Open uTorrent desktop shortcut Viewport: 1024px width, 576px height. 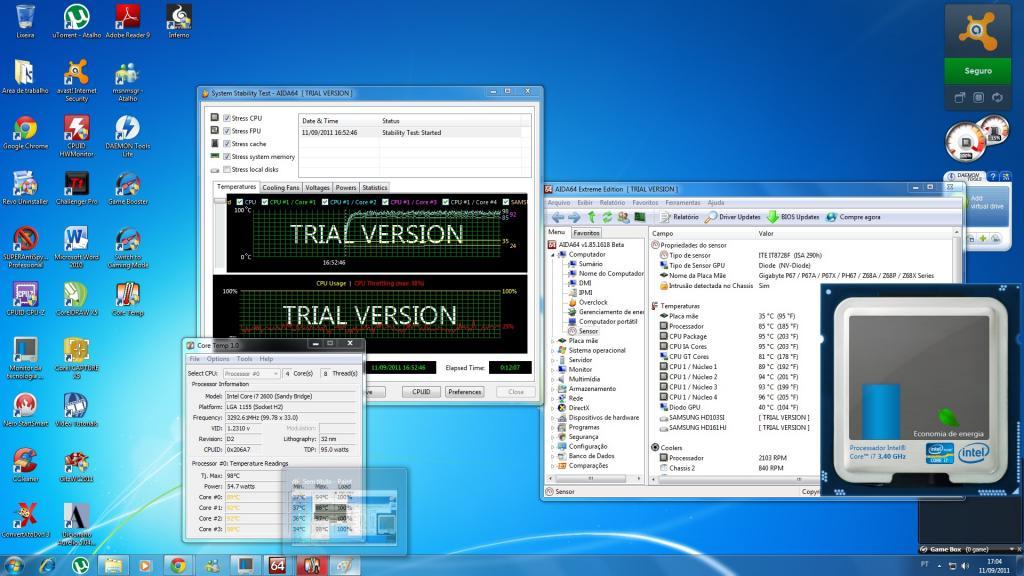click(76, 22)
